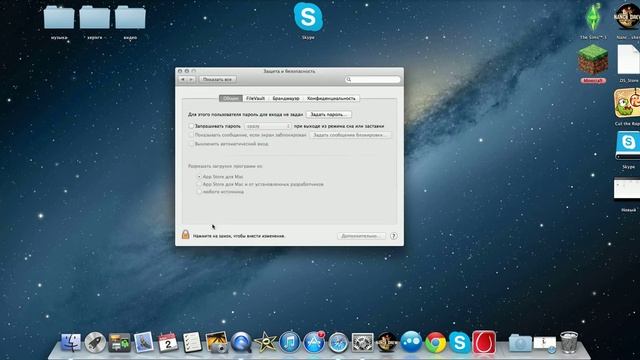Open Mission Control in the Dock

[x=119, y=342]
